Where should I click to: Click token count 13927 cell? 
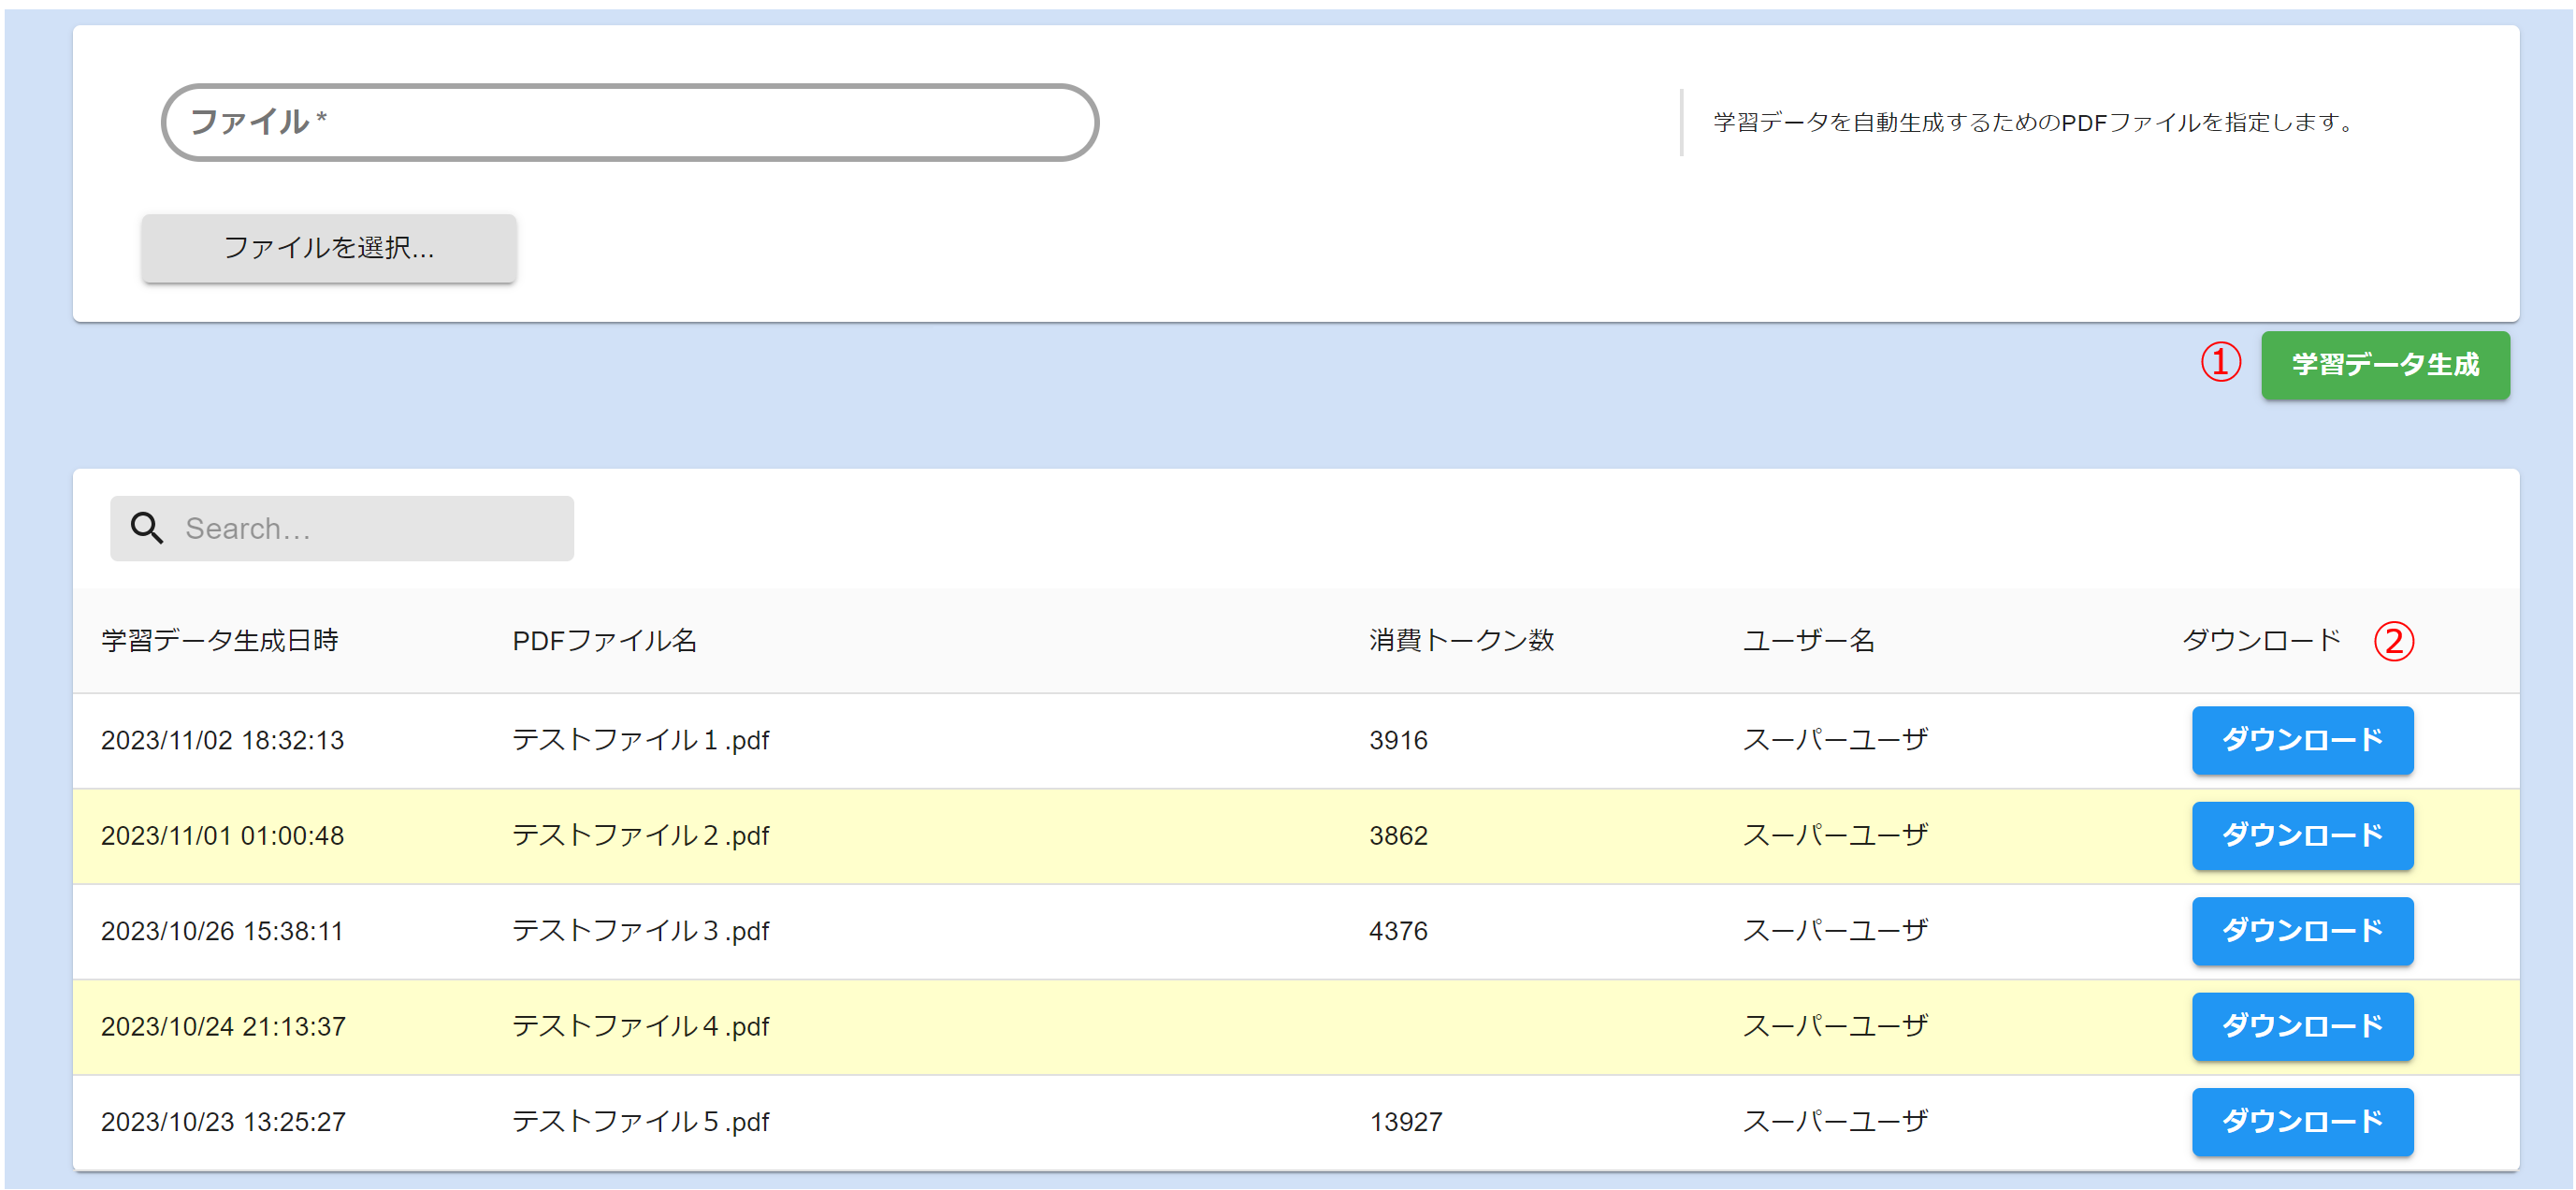click(x=1405, y=1122)
